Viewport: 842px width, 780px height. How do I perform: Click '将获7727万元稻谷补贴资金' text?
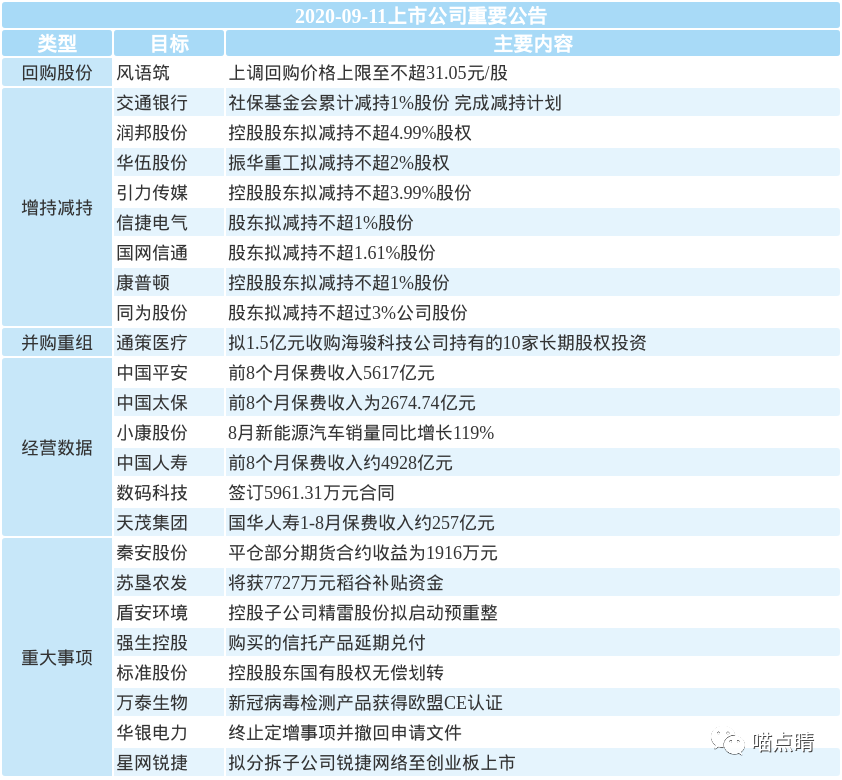(x=336, y=582)
